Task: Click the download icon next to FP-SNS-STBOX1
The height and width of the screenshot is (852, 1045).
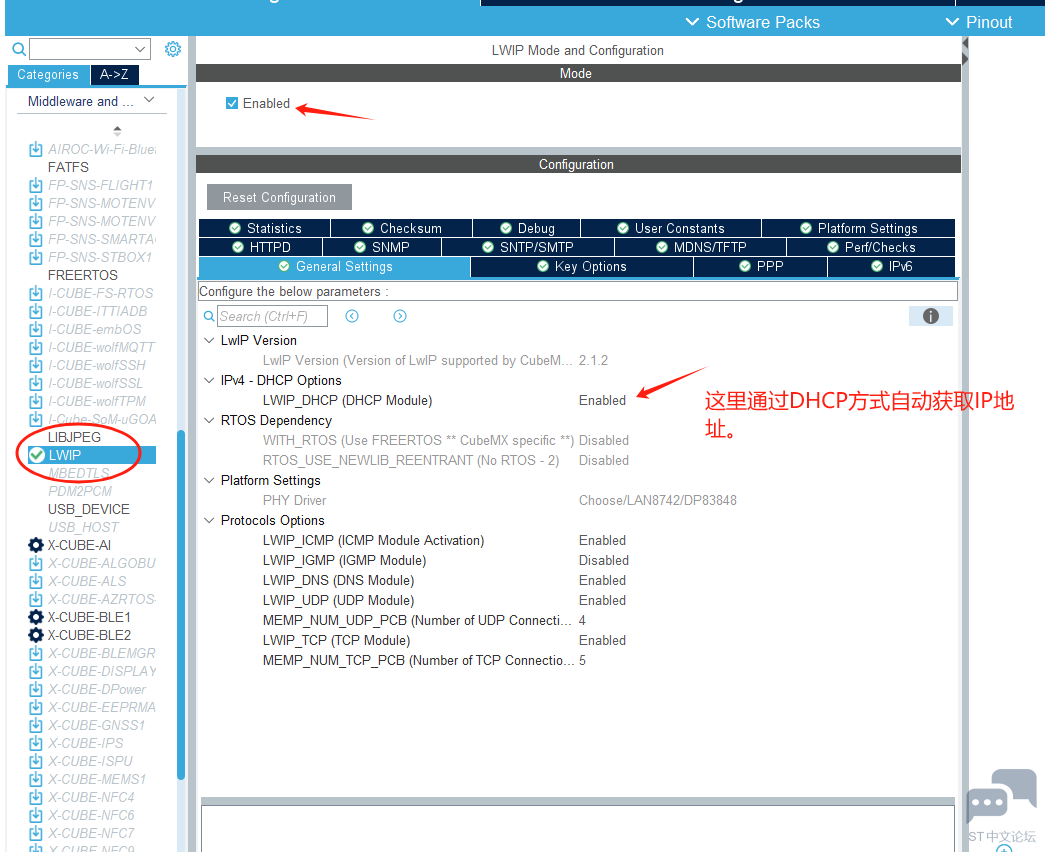Action: click(35, 257)
